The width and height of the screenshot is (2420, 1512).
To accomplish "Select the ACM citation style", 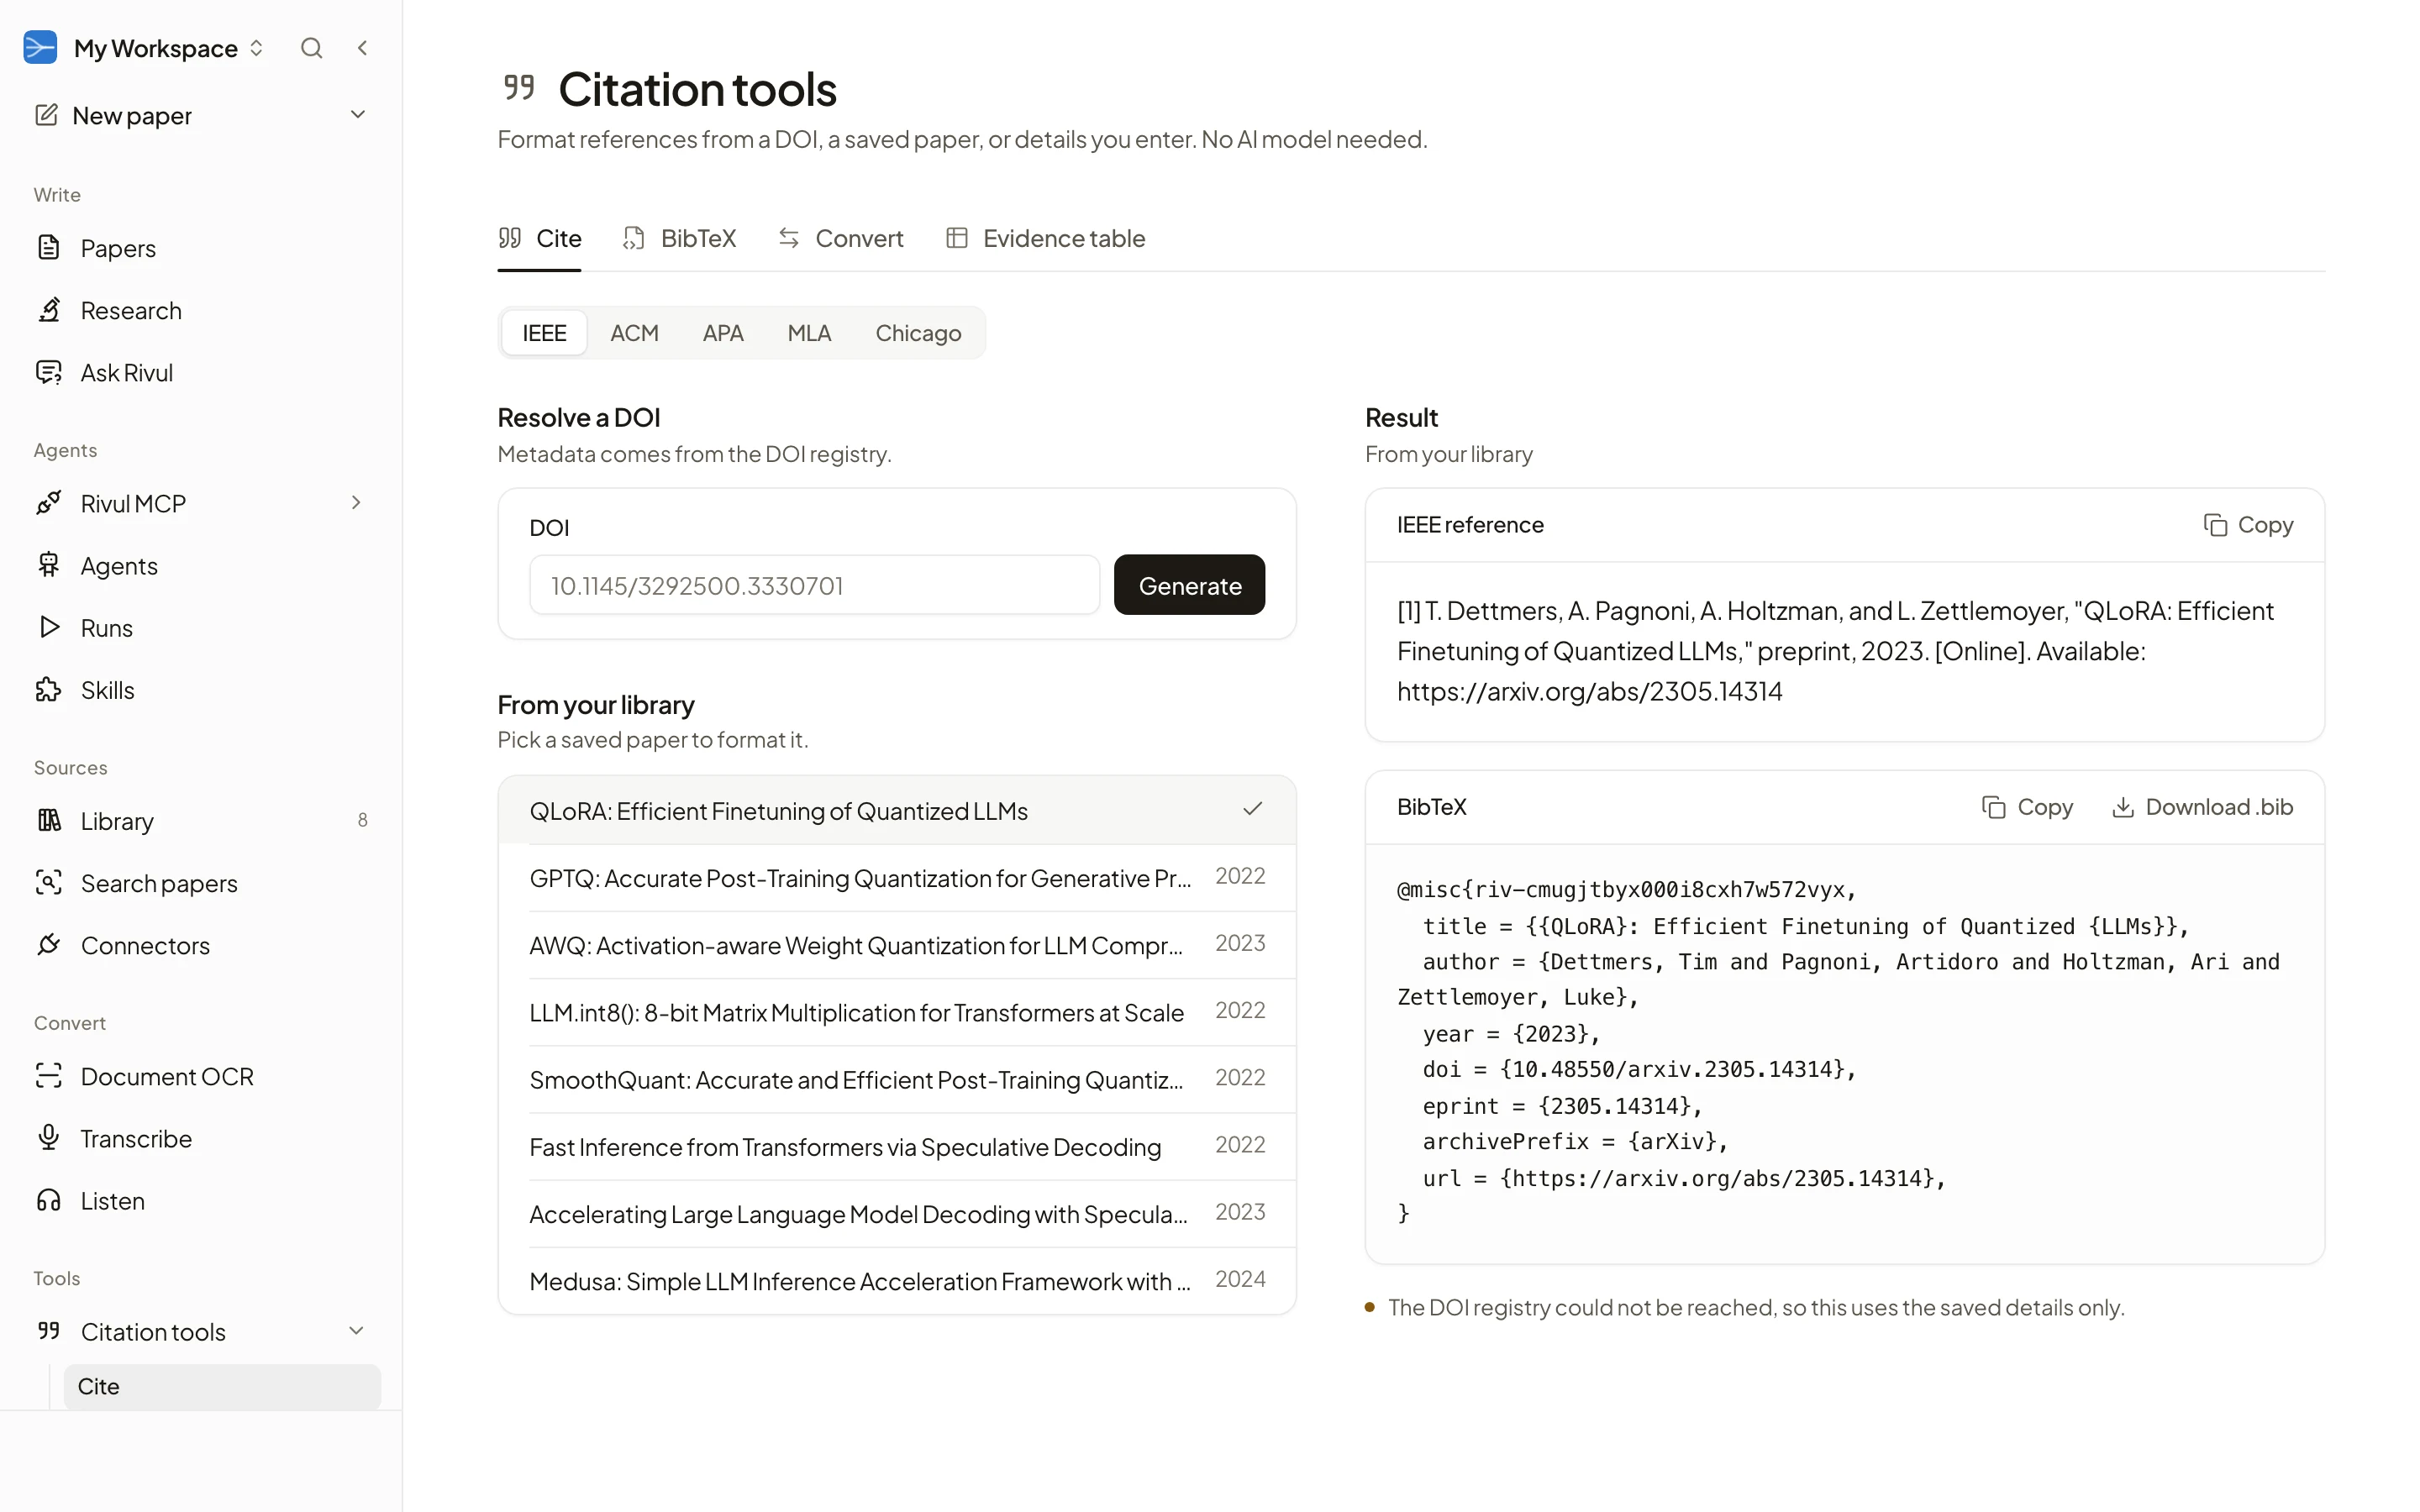I will [x=634, y=333].
